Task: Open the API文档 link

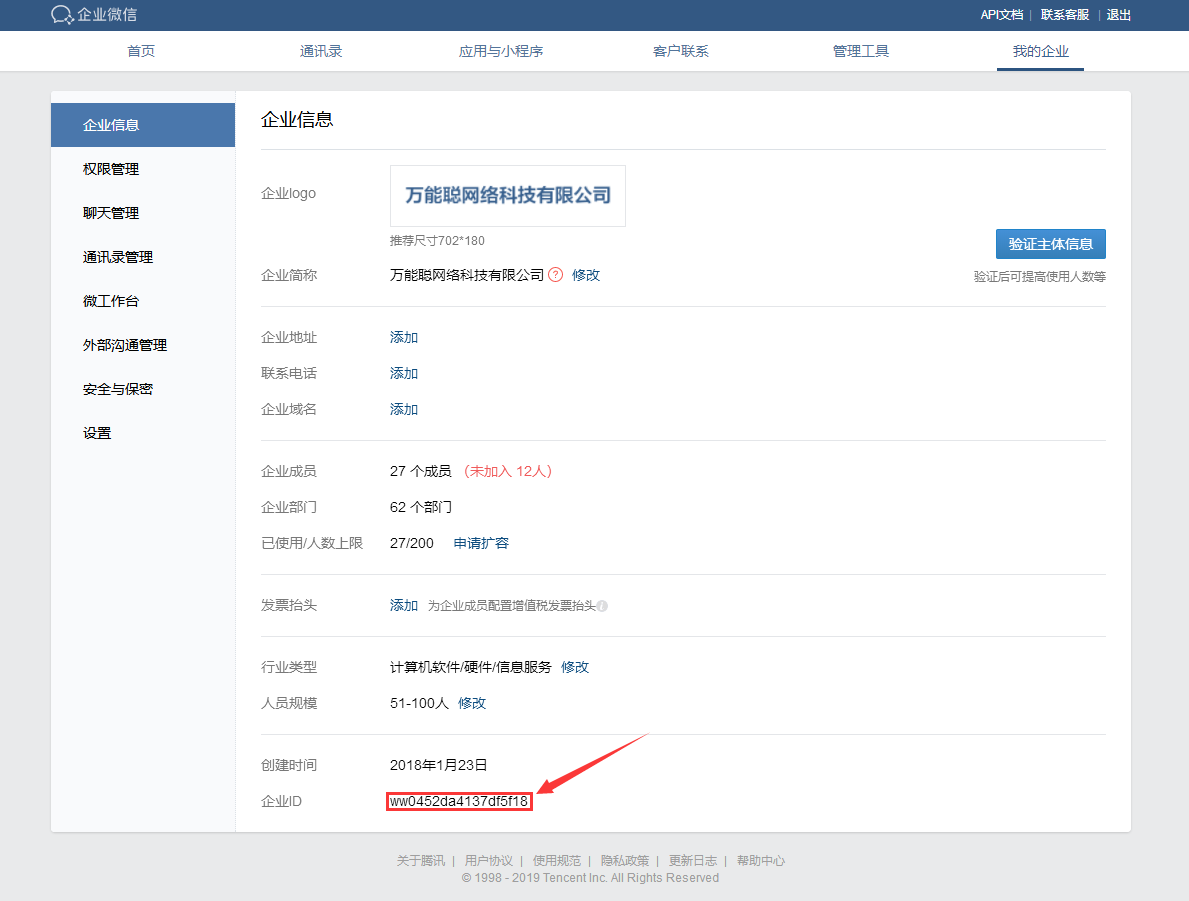Action: [x=1001, y=14]
